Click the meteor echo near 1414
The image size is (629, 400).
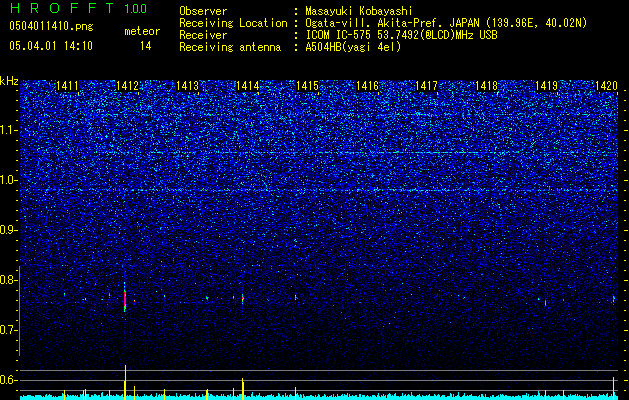click(x=243, y=298)
